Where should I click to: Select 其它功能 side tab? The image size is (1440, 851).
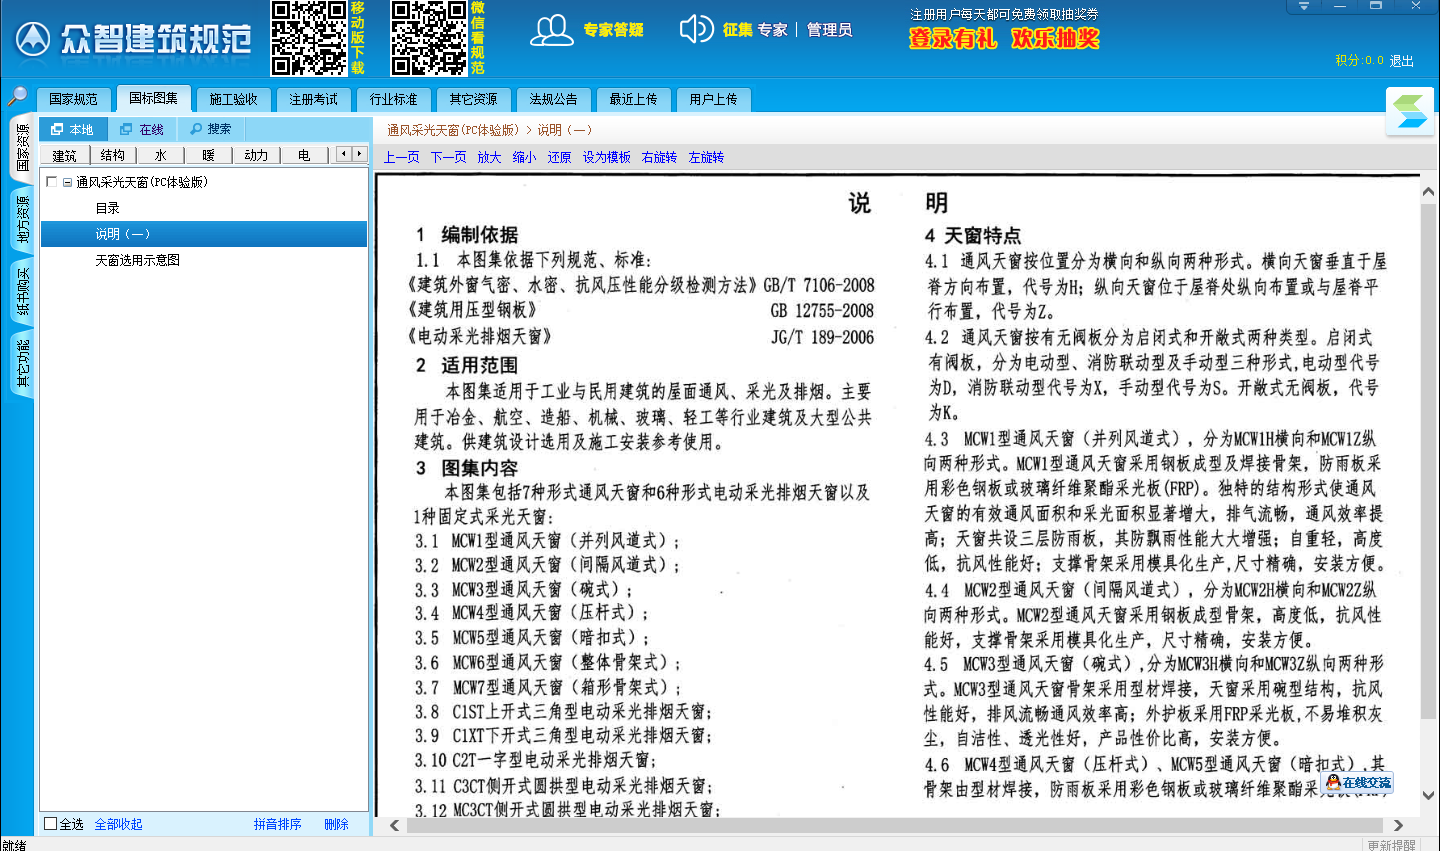22,364
